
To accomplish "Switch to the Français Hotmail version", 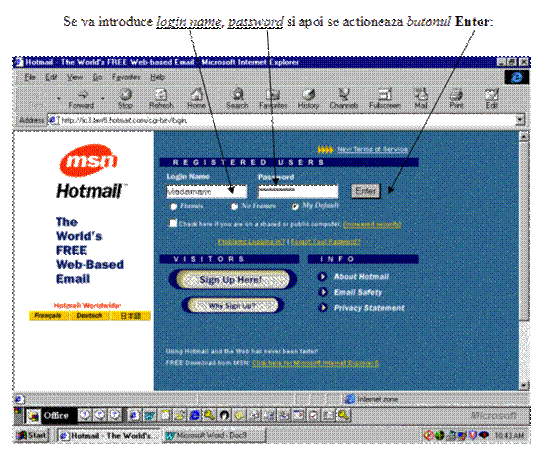I will click(x=48, y=316).
